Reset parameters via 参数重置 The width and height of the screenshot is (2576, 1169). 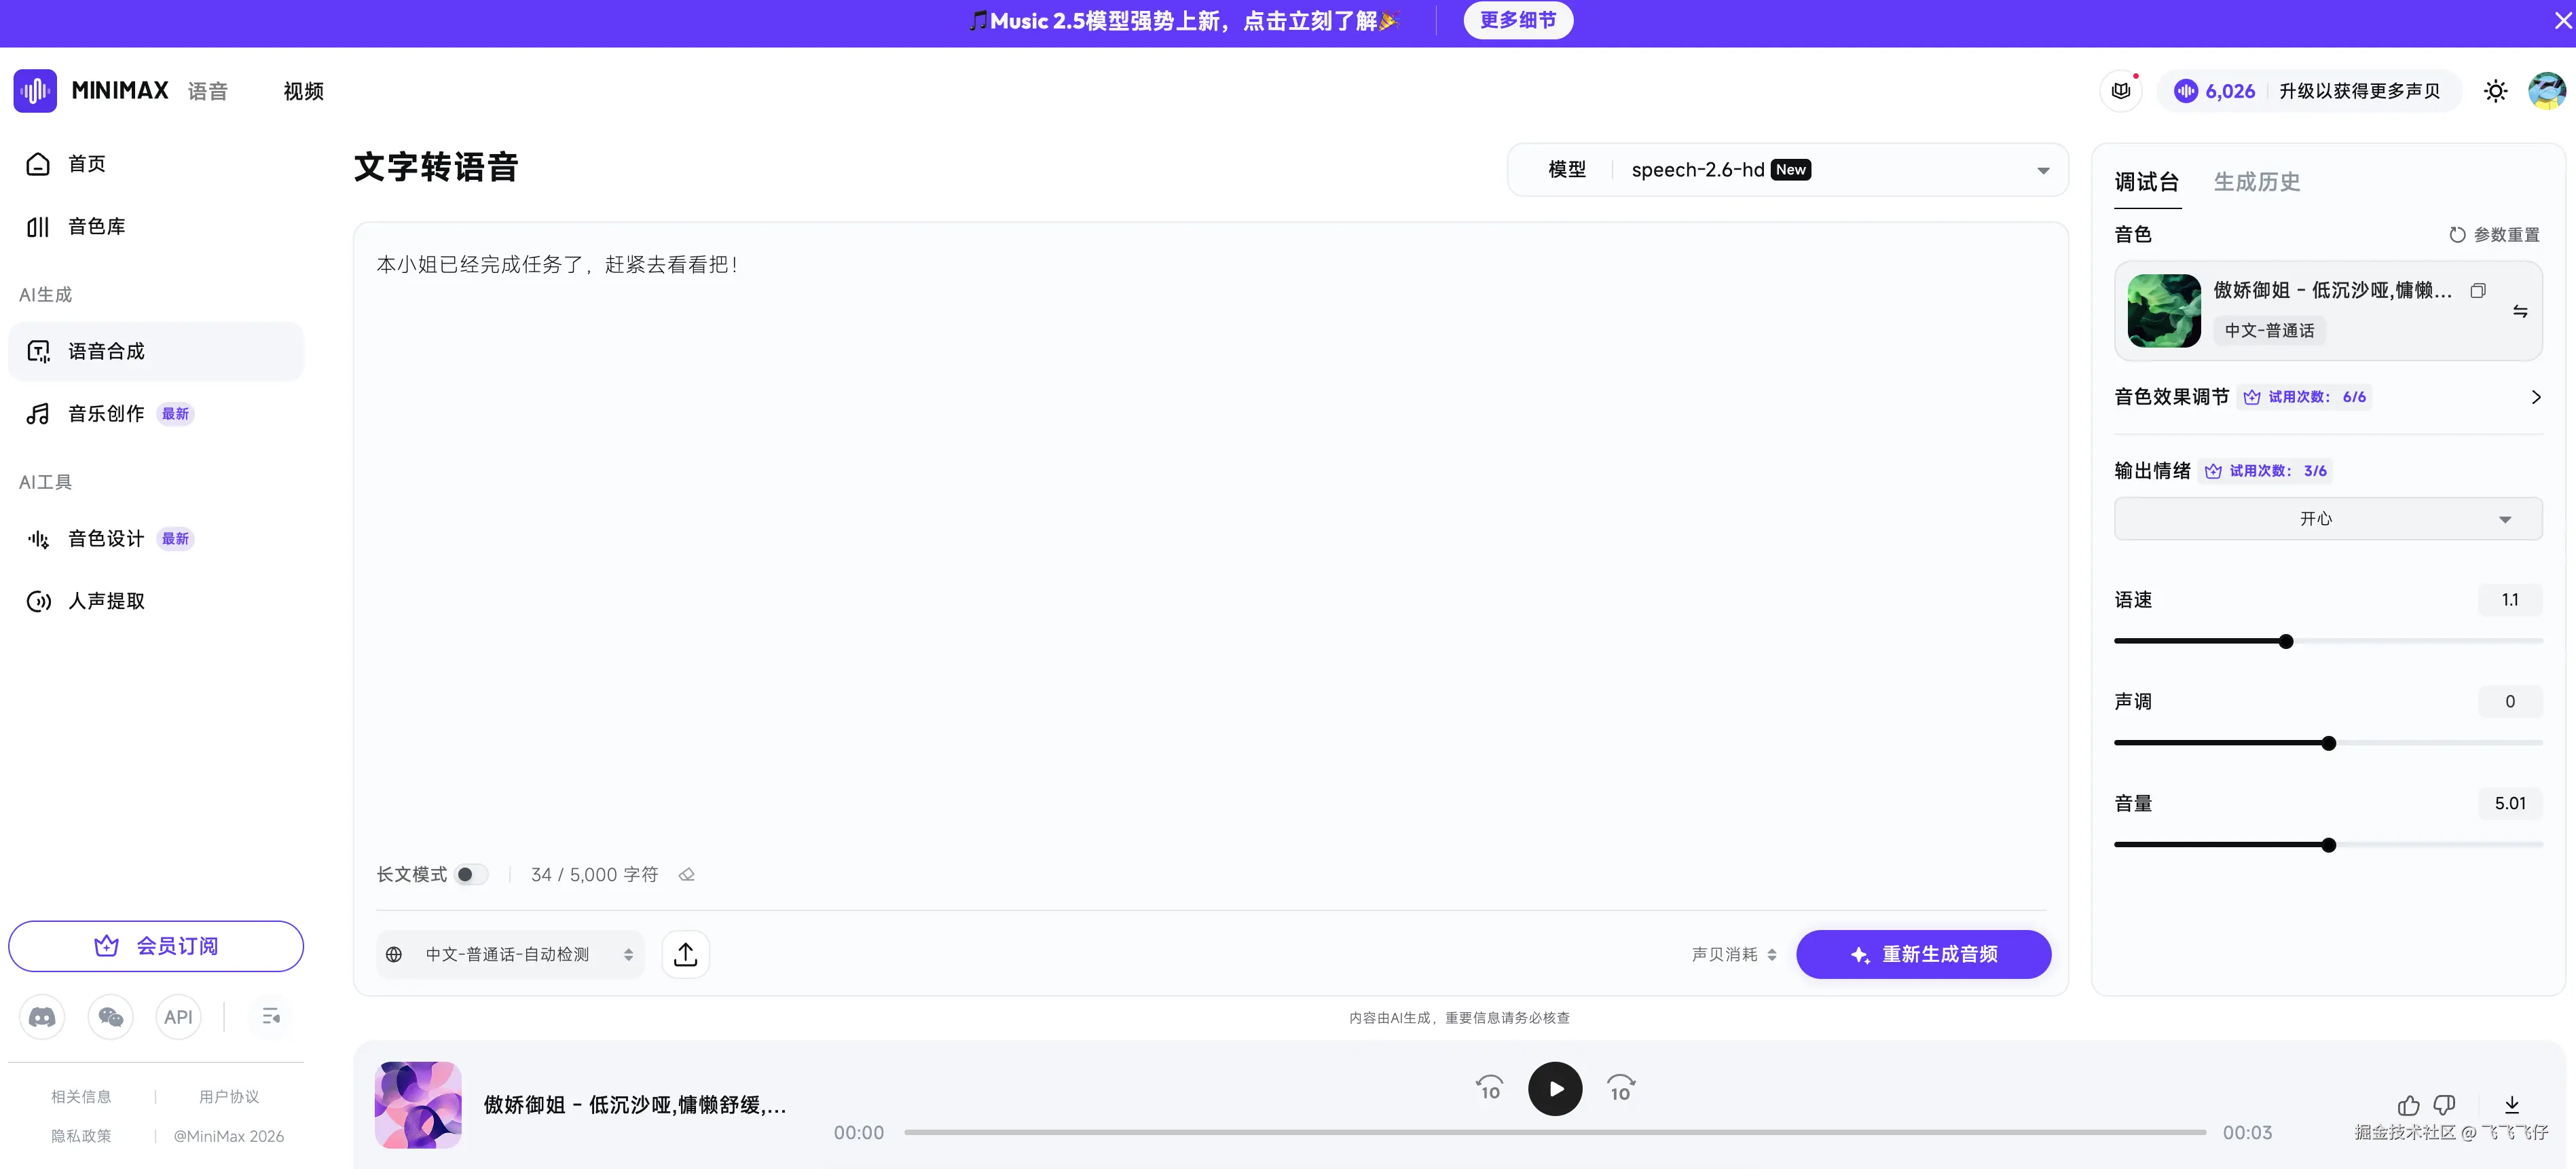point(2494,235)
